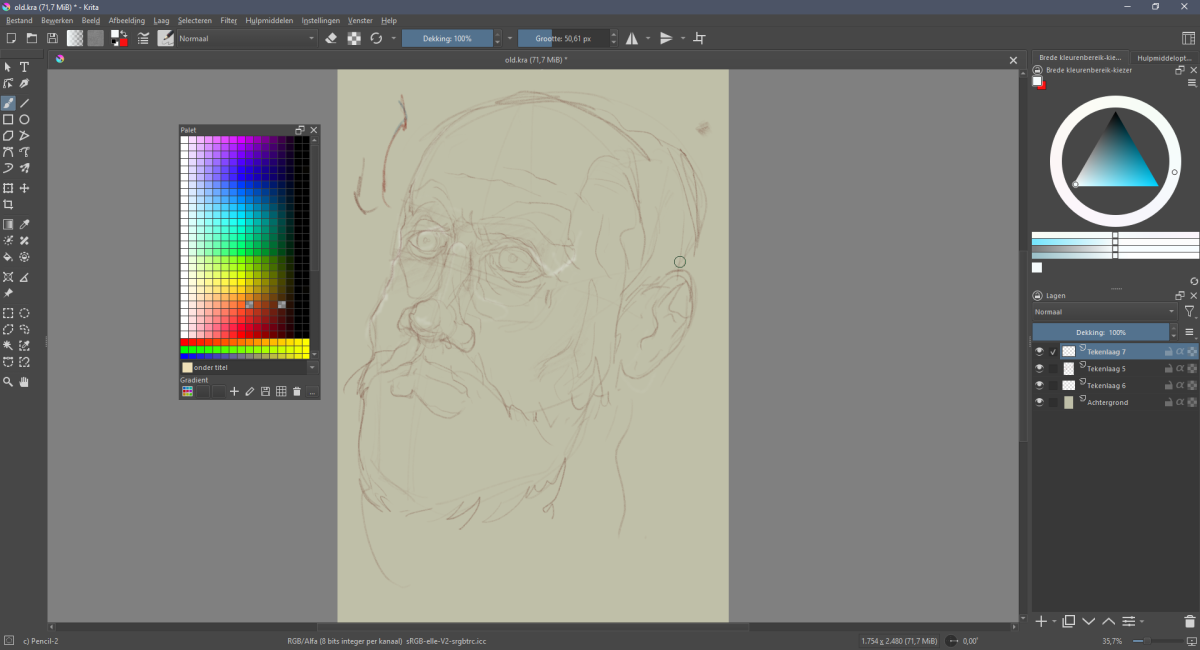Image resolution: width=1200 pixels, height=650 pixels.
Task: Toggle horizontal mirror painting in toolbar
Action: pyautogui.click(x=631, y=38)
